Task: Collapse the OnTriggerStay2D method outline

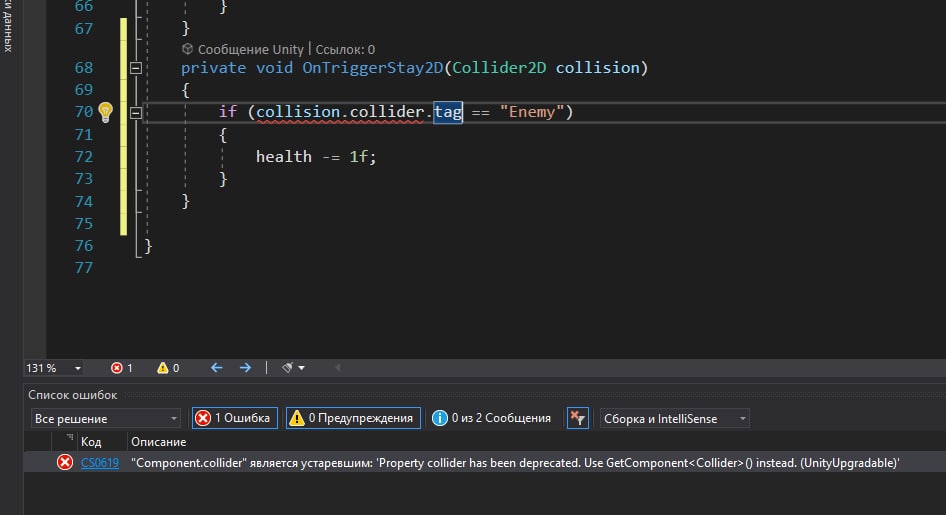Action: (136, 68)
